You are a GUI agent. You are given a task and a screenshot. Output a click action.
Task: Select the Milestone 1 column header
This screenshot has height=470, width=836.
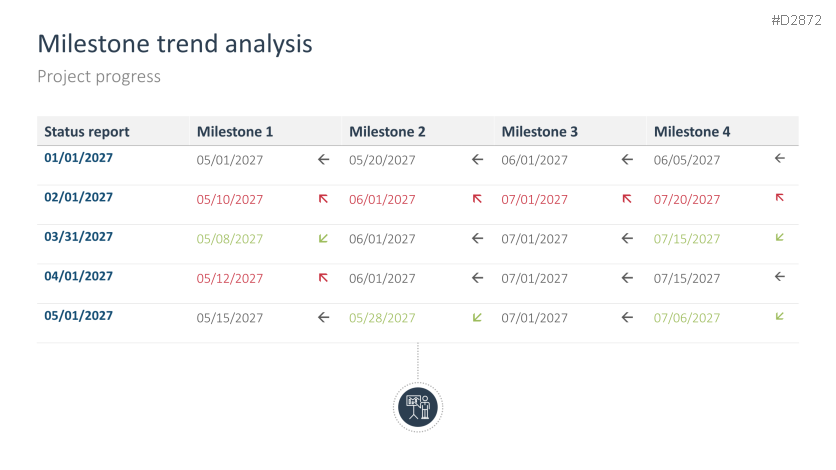(235, 132)
